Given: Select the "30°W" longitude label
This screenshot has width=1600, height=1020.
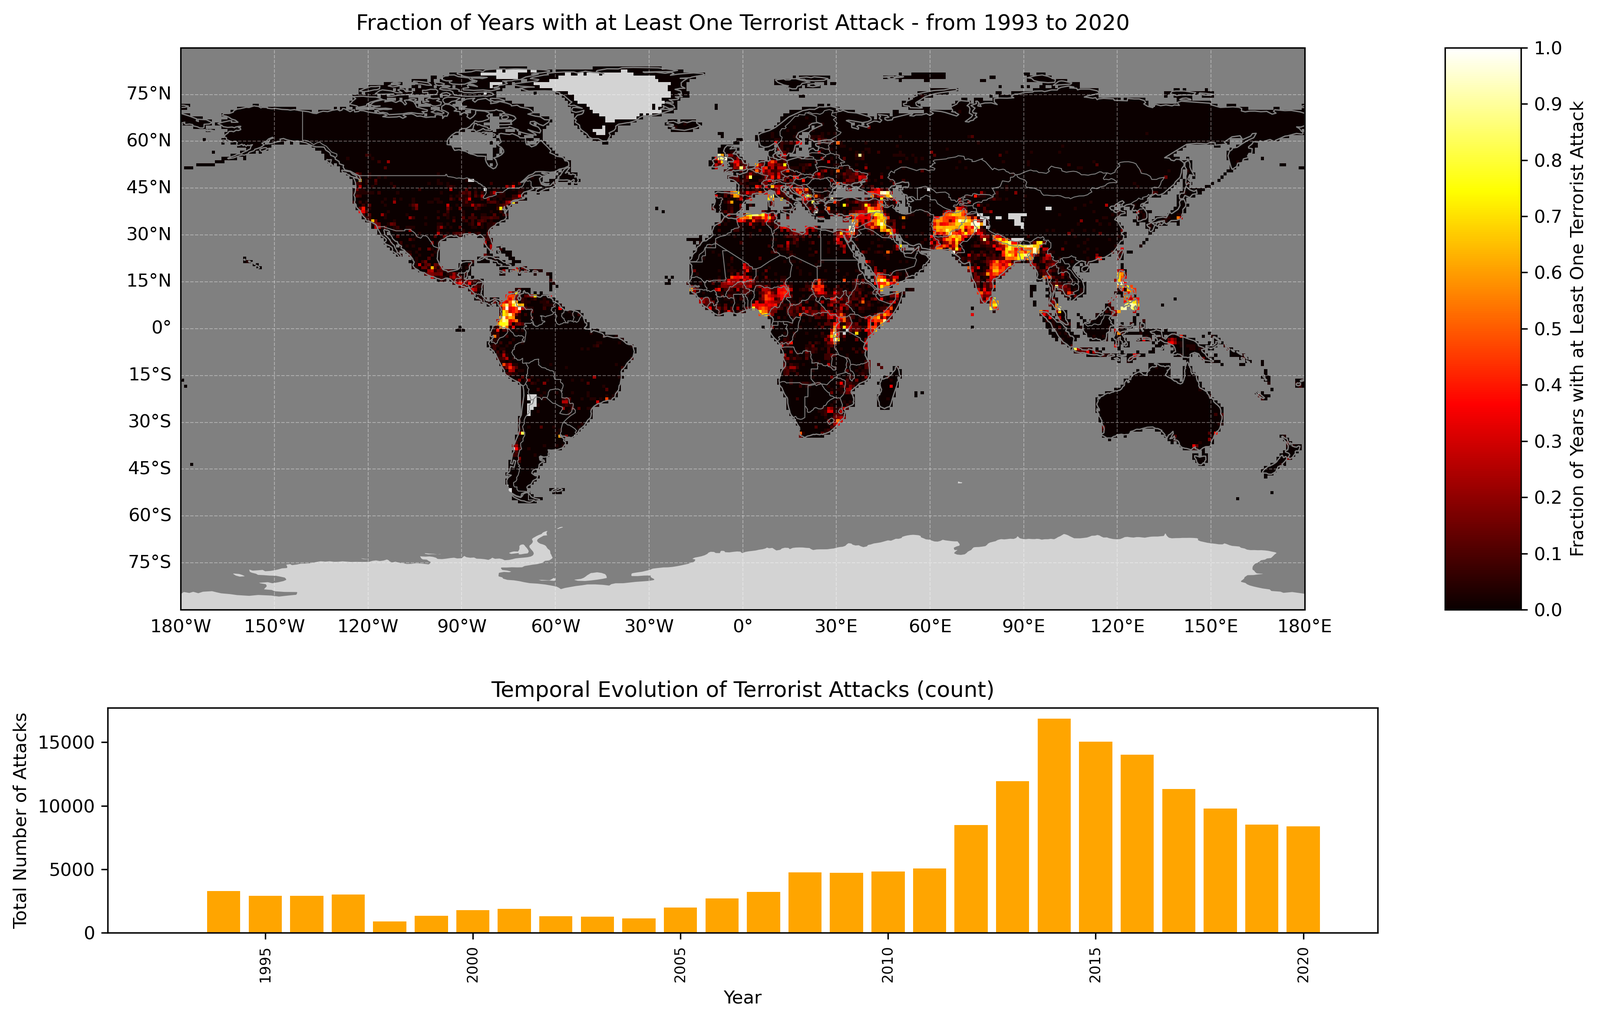Looking at the screenshot, I should pos(649,627).
